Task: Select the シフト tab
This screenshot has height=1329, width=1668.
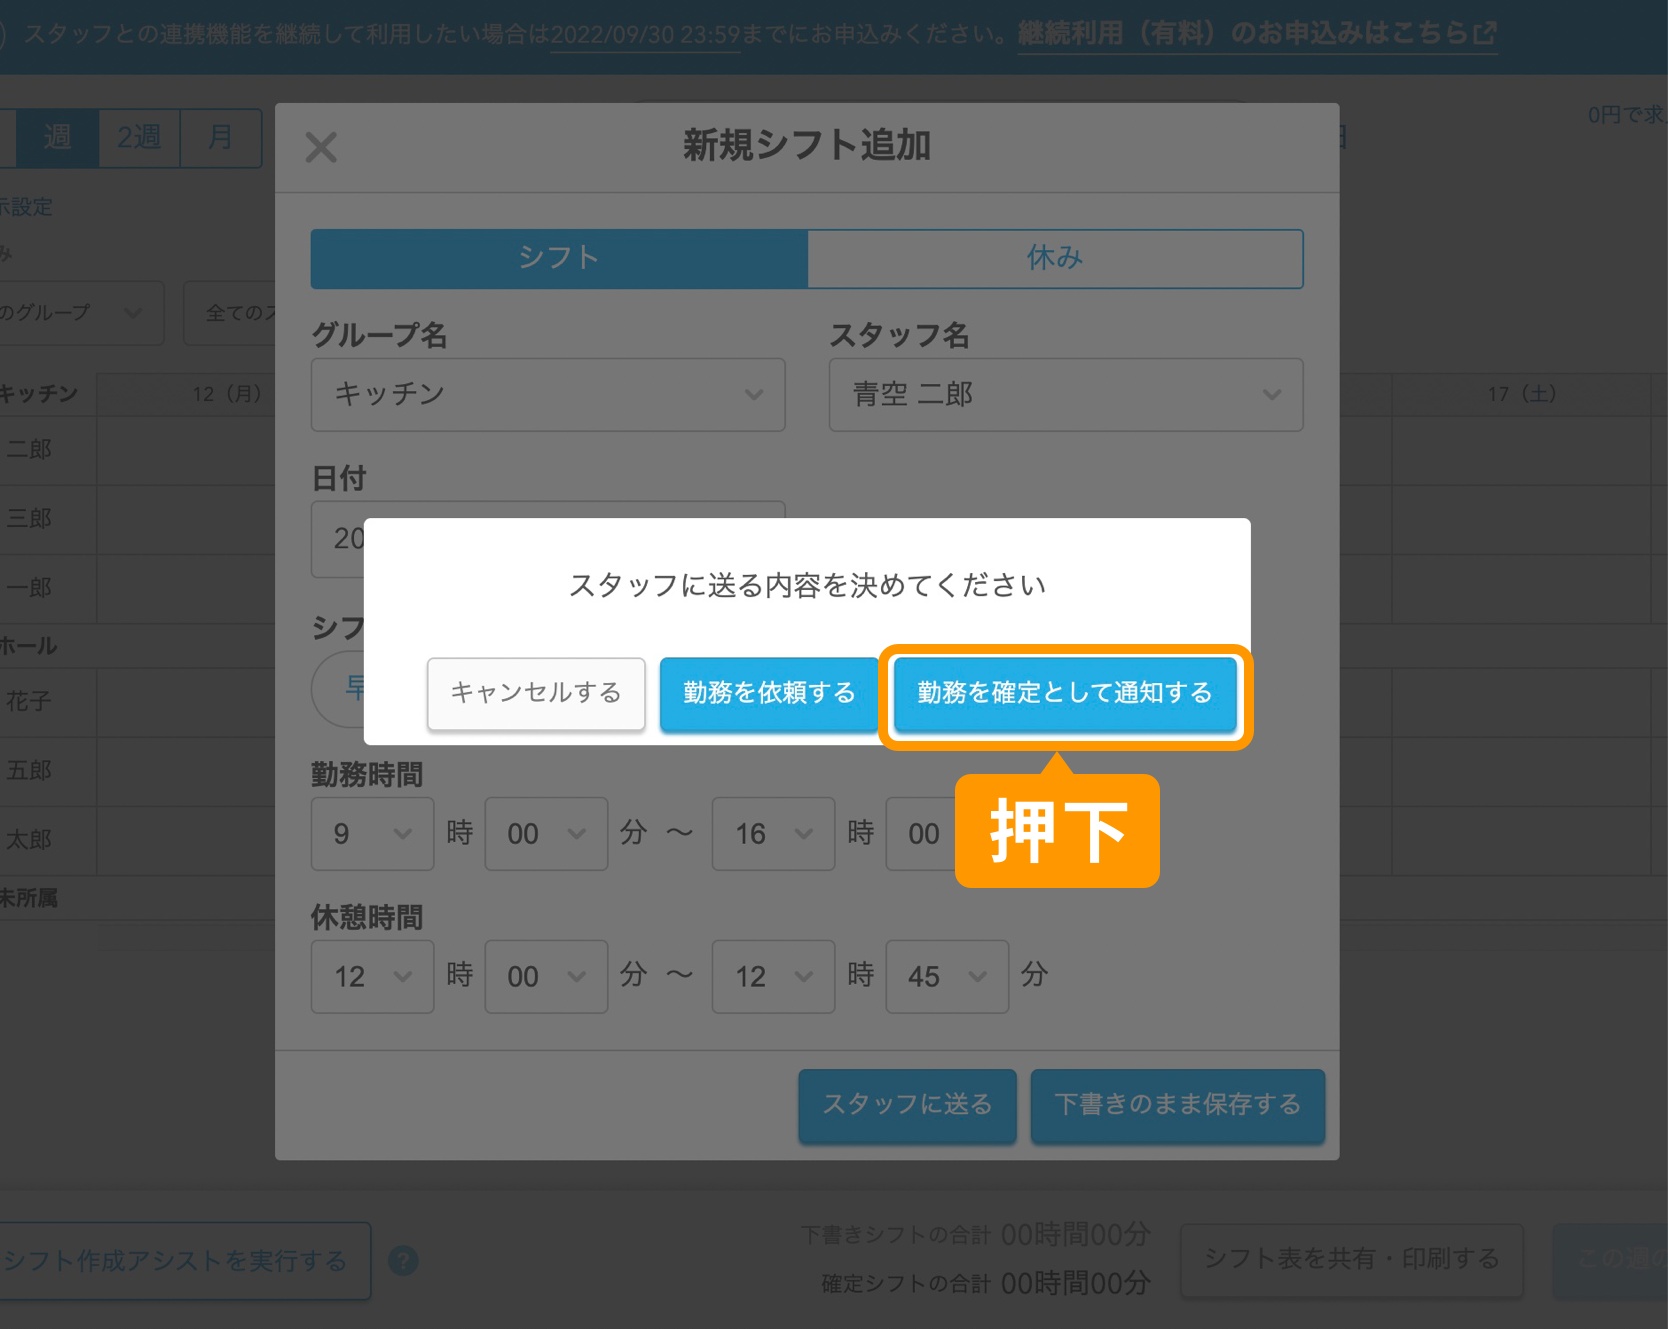Action: (559, 258)
